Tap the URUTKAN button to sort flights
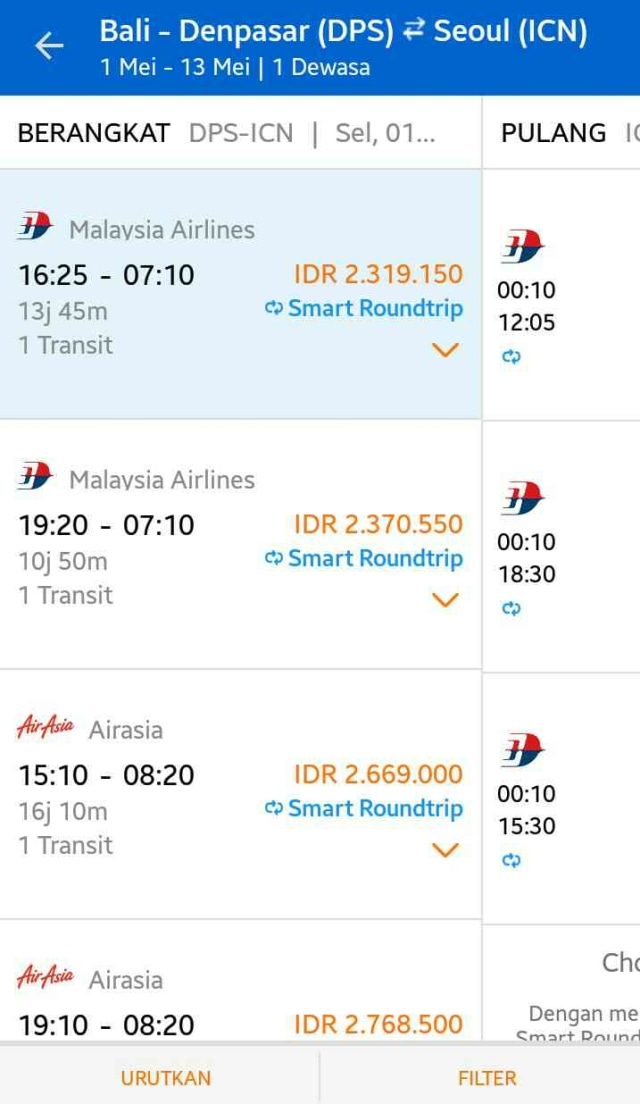The height and width of the screenshot is (1104, 640). [x=166, y=1078]
